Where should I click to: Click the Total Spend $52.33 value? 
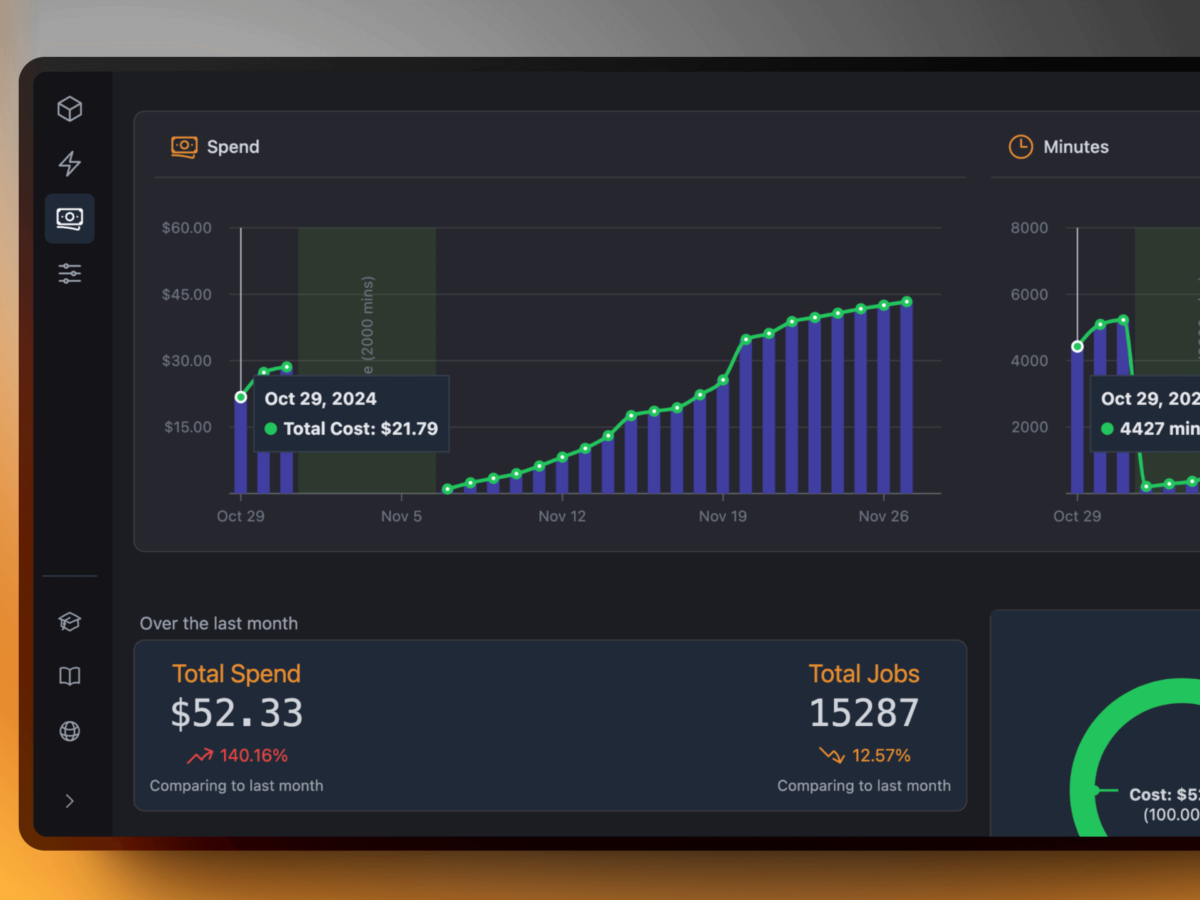click(237, 712)
